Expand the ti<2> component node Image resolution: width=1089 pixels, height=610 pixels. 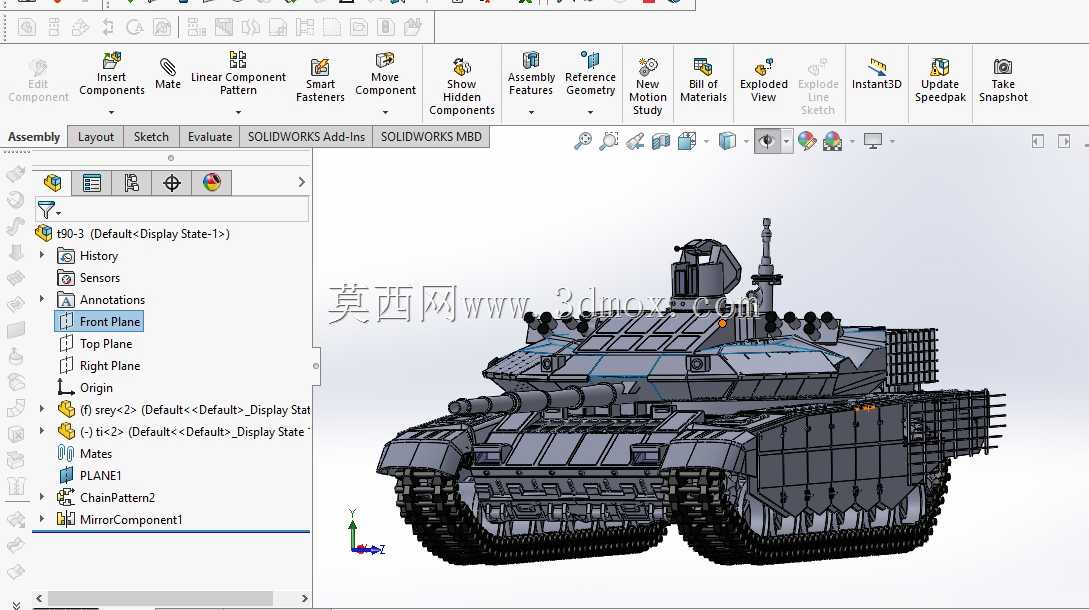[x=42, y=431]
